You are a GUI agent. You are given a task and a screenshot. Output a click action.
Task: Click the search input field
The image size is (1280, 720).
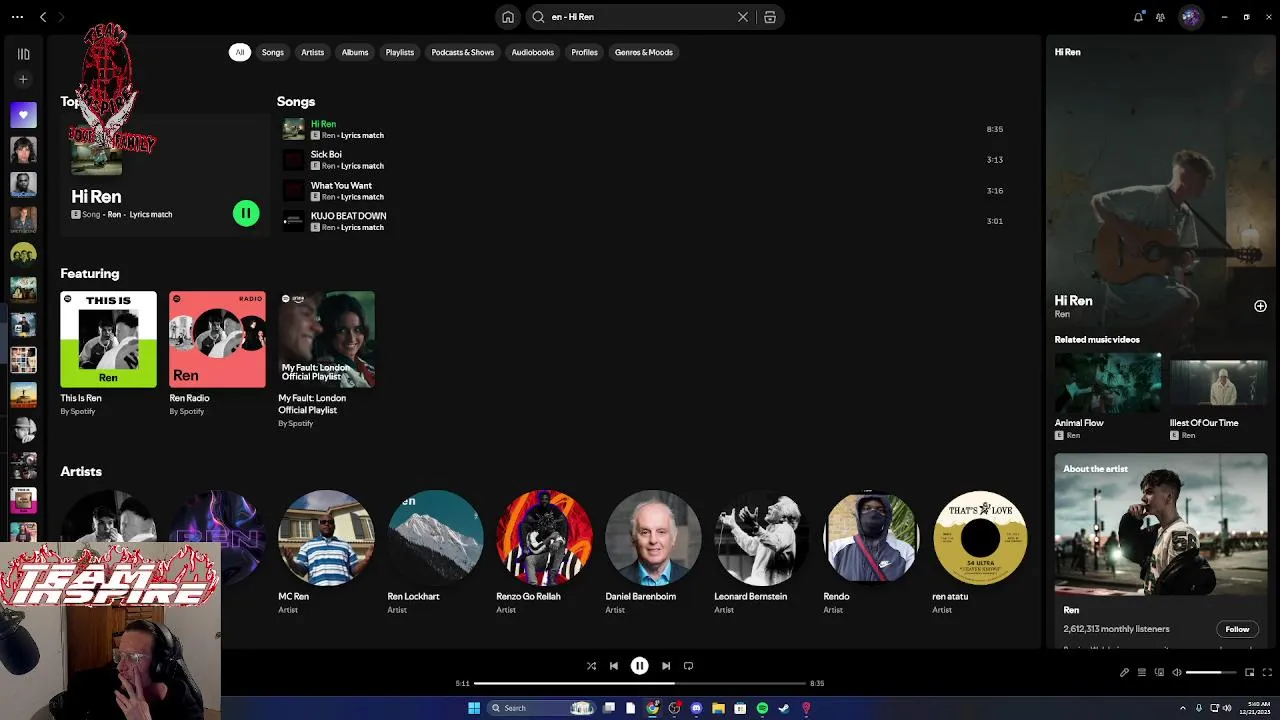[640, 17]
